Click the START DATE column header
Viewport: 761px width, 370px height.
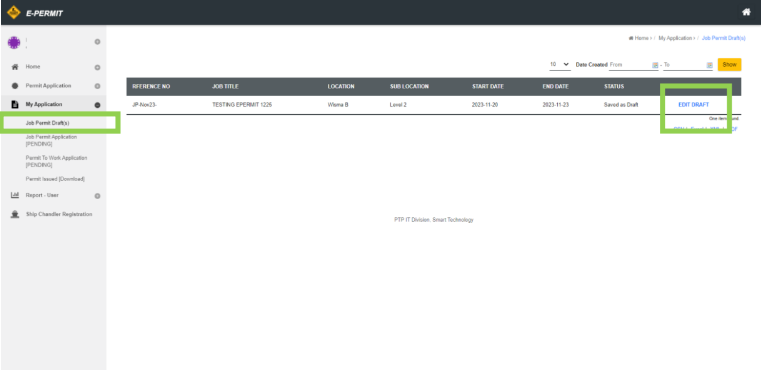[x=488, y=87]
